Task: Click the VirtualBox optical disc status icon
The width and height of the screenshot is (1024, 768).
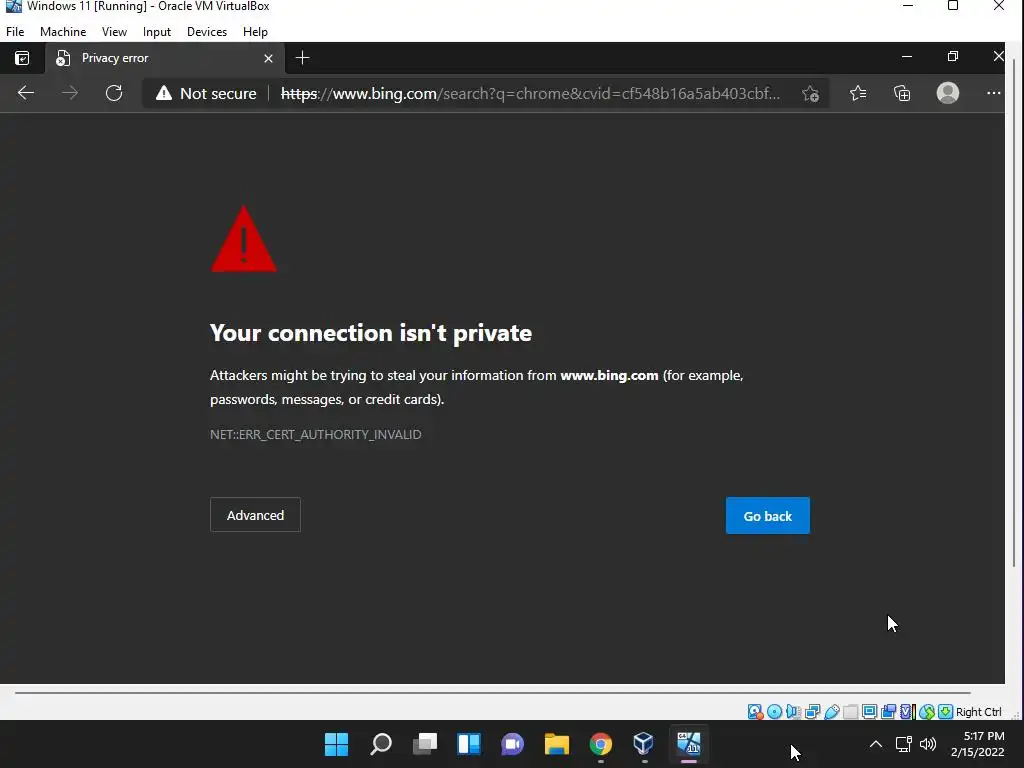Action: [775, 712]
